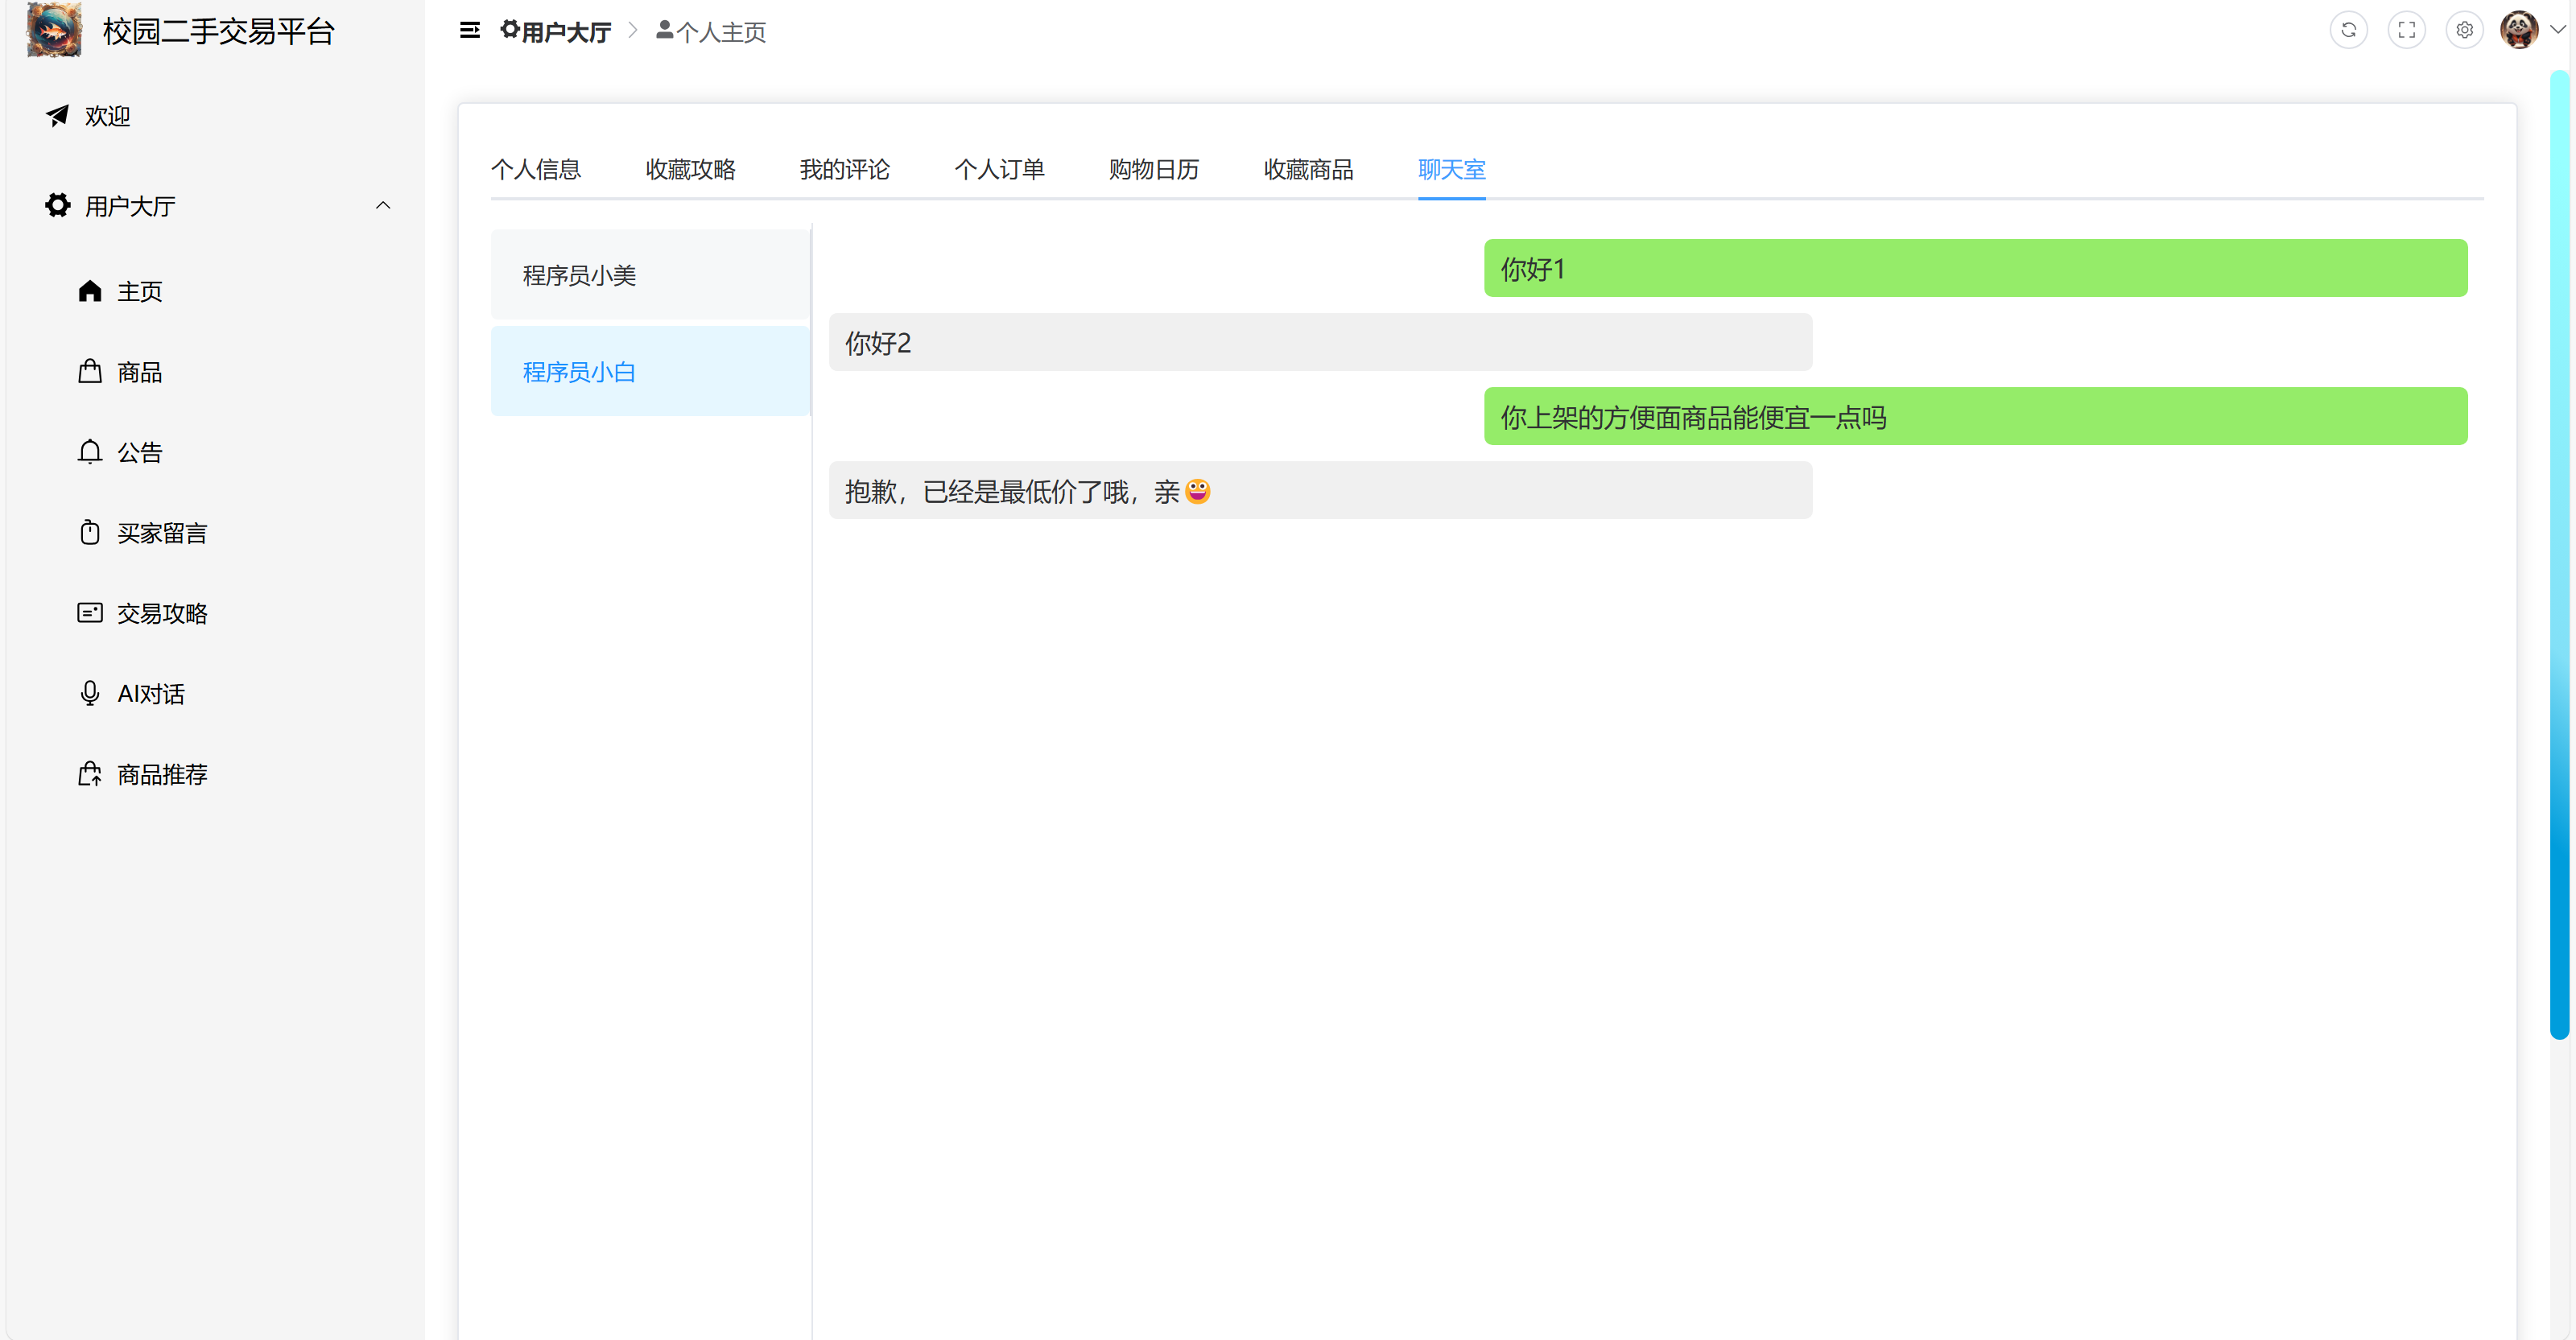Image resolution: width=2576 pixels, height=1340 pixels.
Task: Switch to the 购物日历 tab
Action: click(x=1153, y=169)
